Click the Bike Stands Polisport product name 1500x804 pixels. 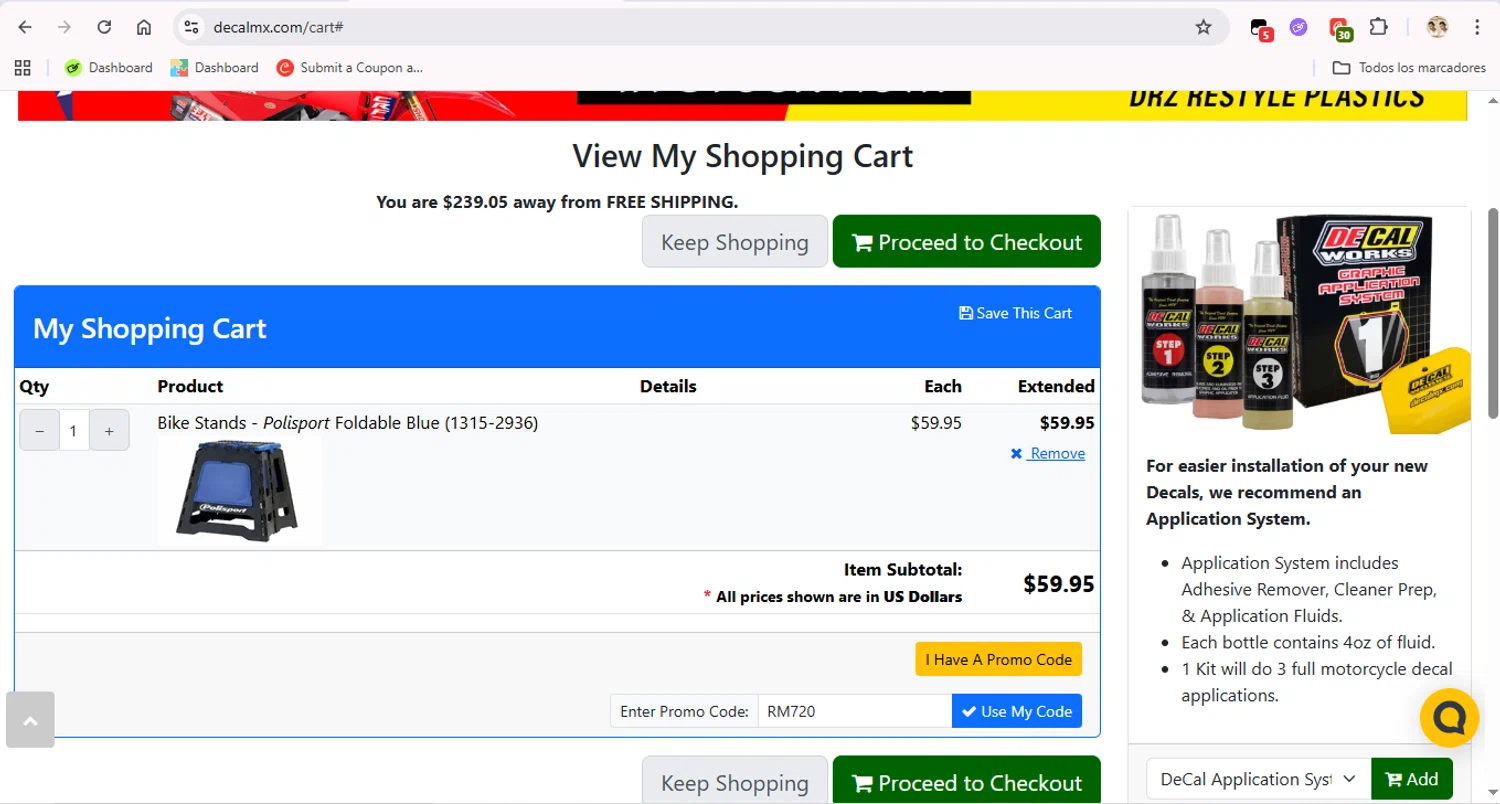347,423
